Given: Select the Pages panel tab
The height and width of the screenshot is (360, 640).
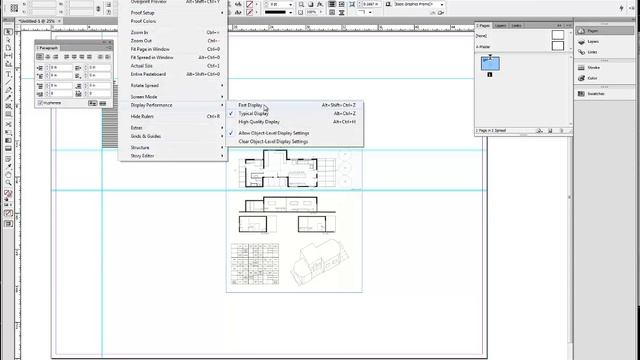Looking at the screenshot, I should [483, 25].
